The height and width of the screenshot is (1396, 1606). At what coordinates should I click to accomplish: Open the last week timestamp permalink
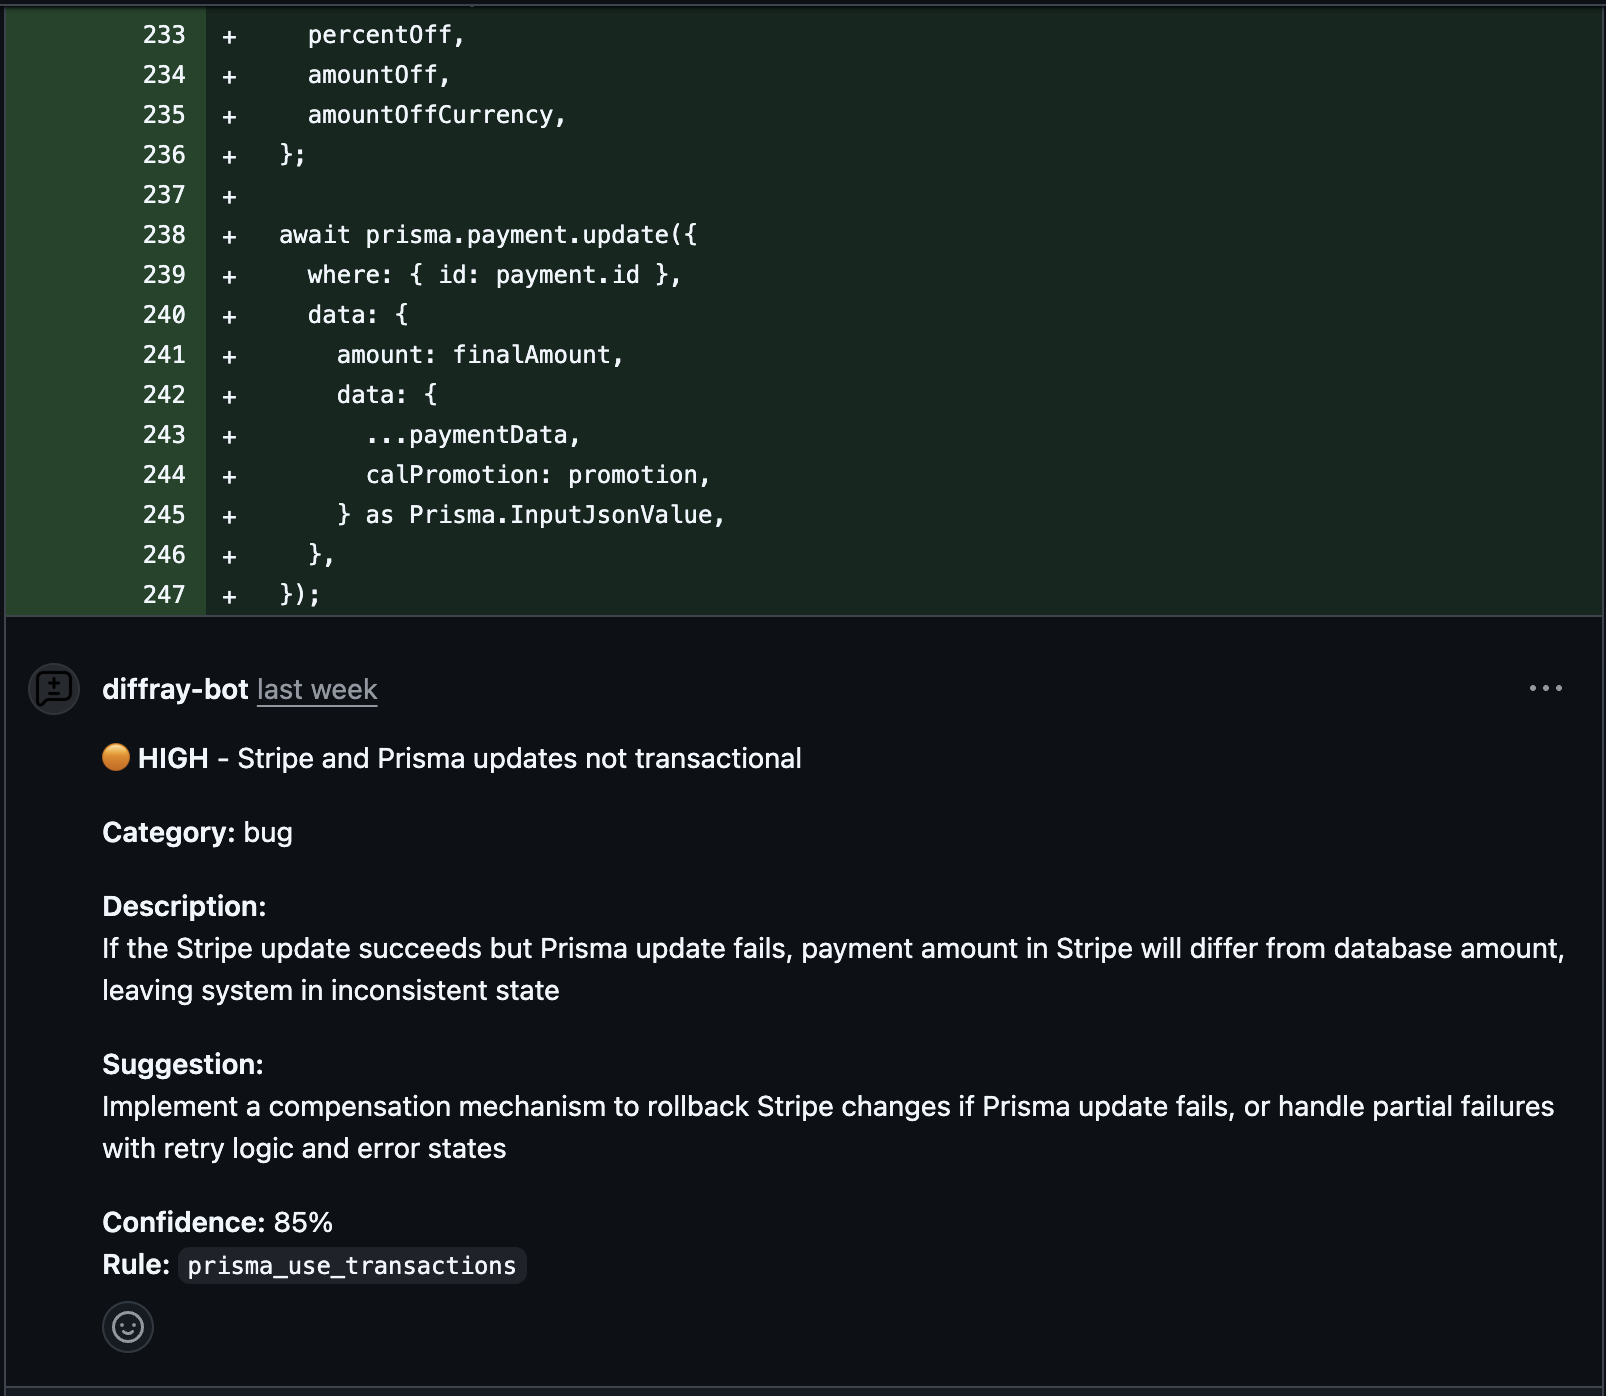317,688
